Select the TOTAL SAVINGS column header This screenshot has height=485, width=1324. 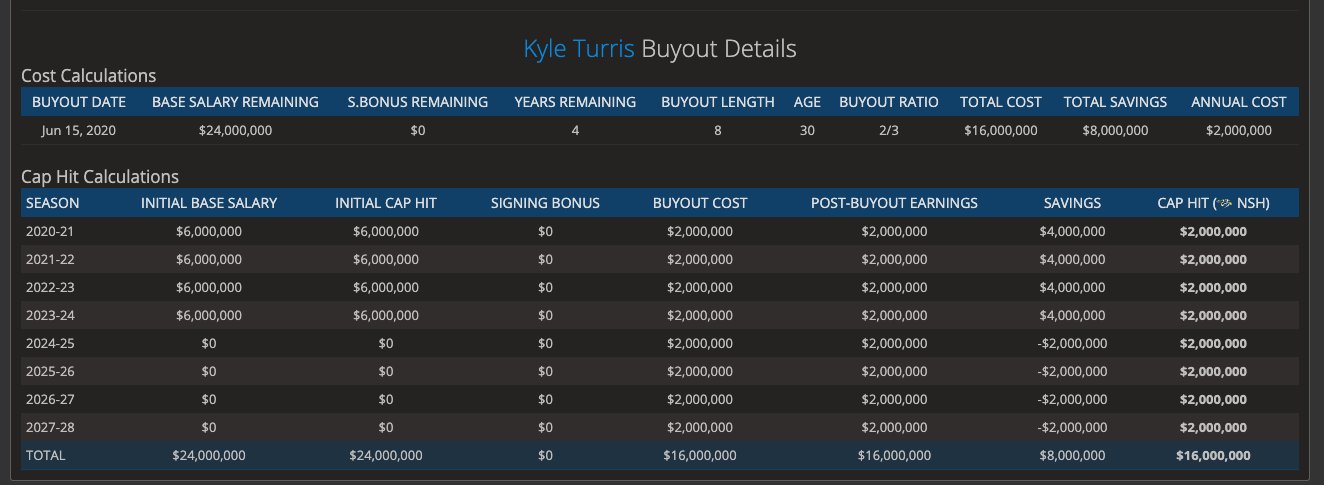click(1115, 102)
